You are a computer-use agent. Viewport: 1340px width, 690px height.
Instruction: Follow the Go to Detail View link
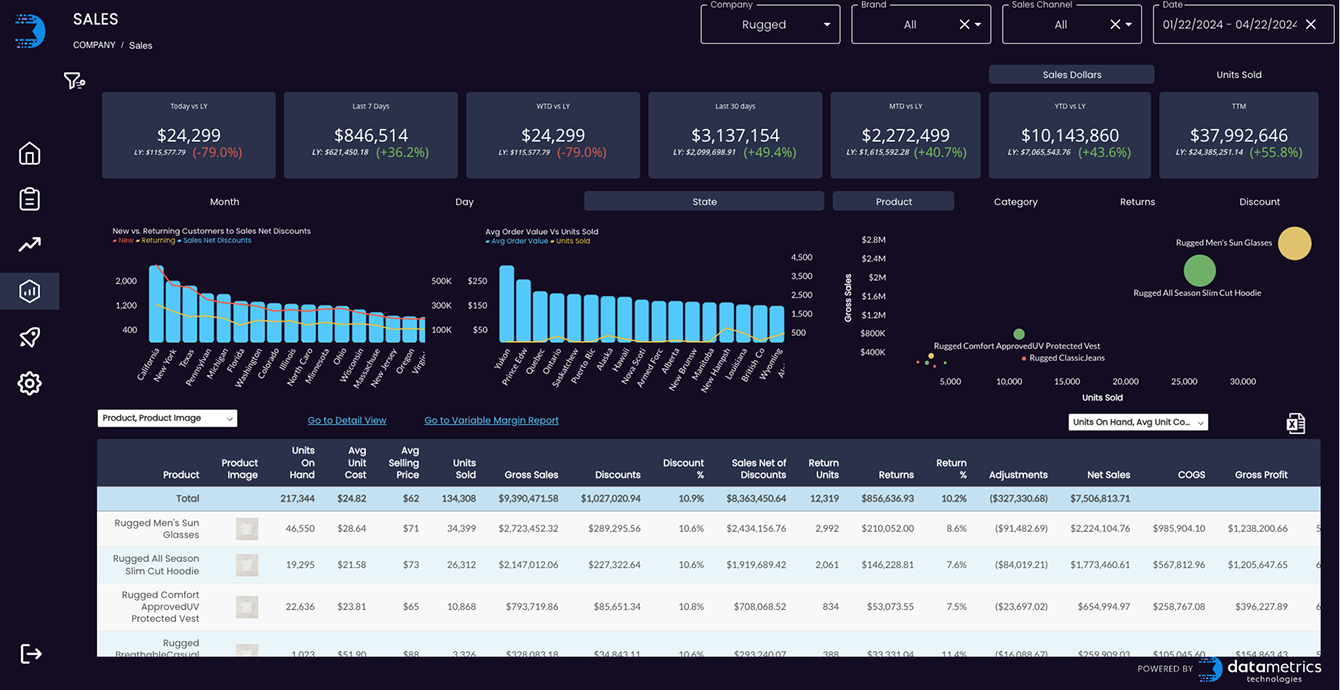coord(347,421)
